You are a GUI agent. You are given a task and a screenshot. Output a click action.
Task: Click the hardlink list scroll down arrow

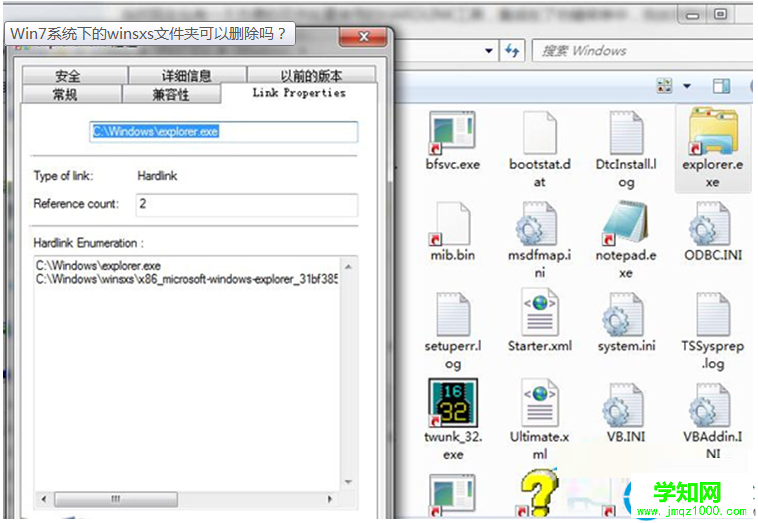pos(348,482)
